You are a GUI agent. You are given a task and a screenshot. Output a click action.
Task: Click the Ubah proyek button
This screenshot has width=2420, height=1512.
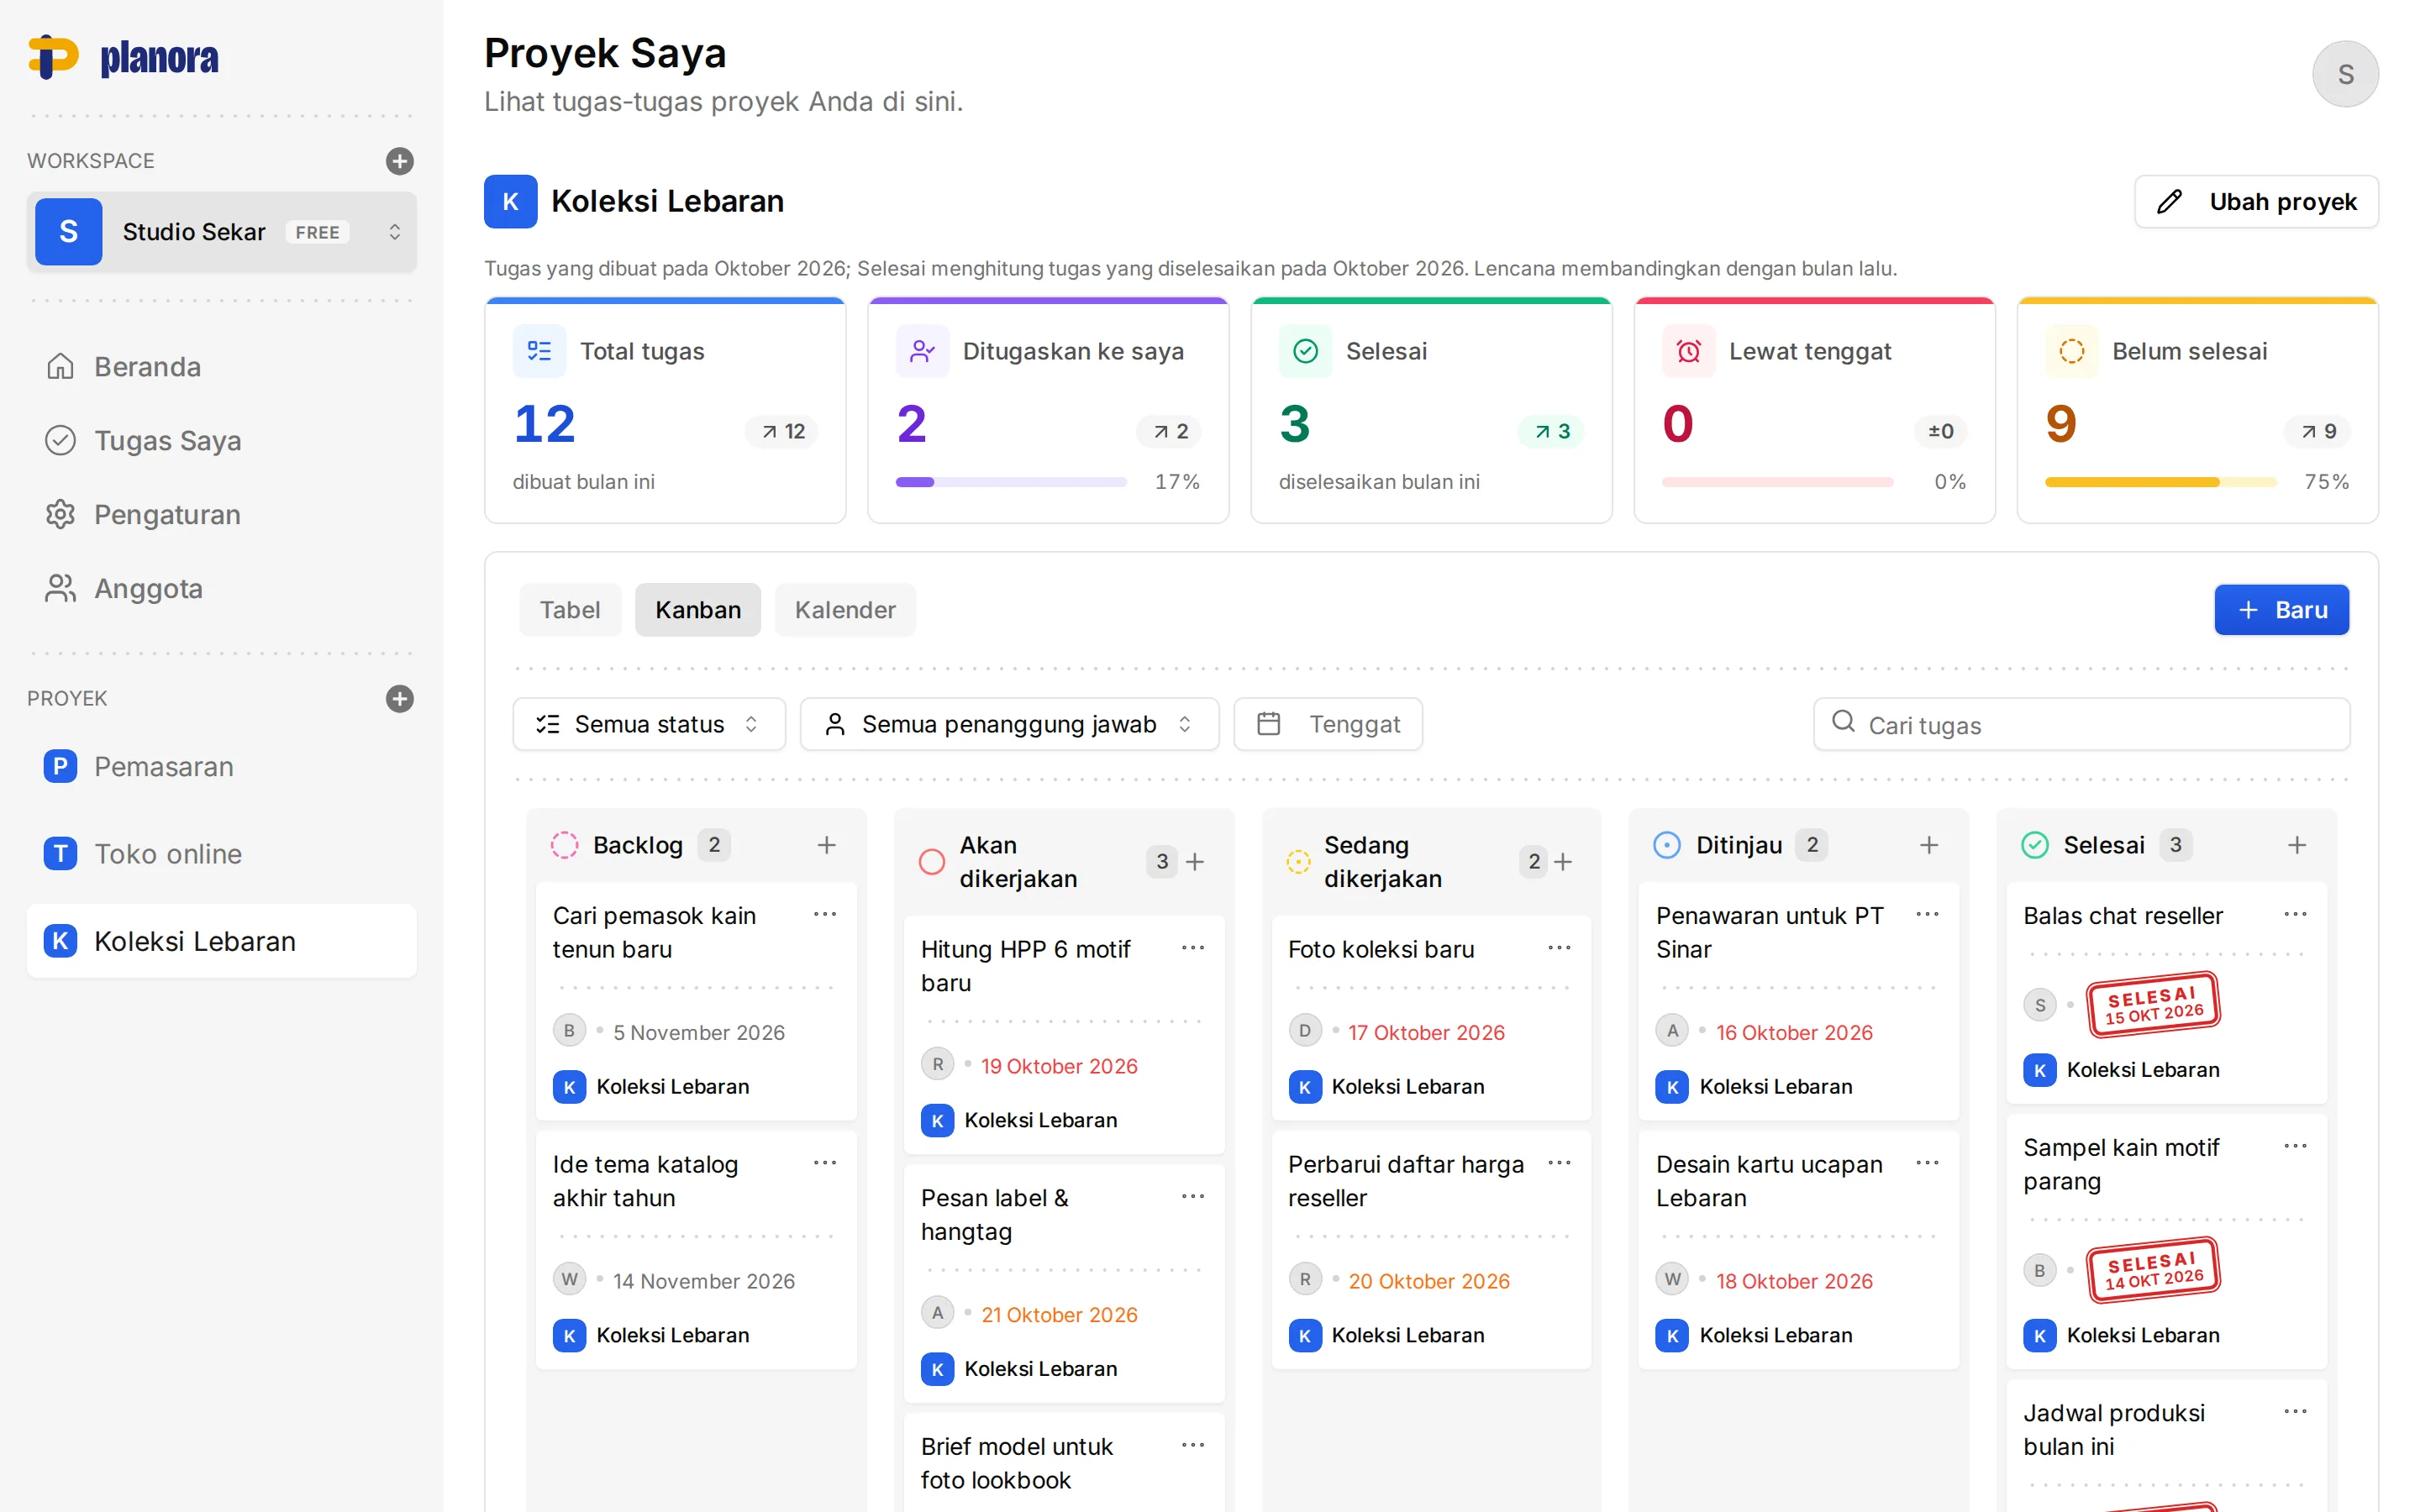click(x=2256, y=202)
